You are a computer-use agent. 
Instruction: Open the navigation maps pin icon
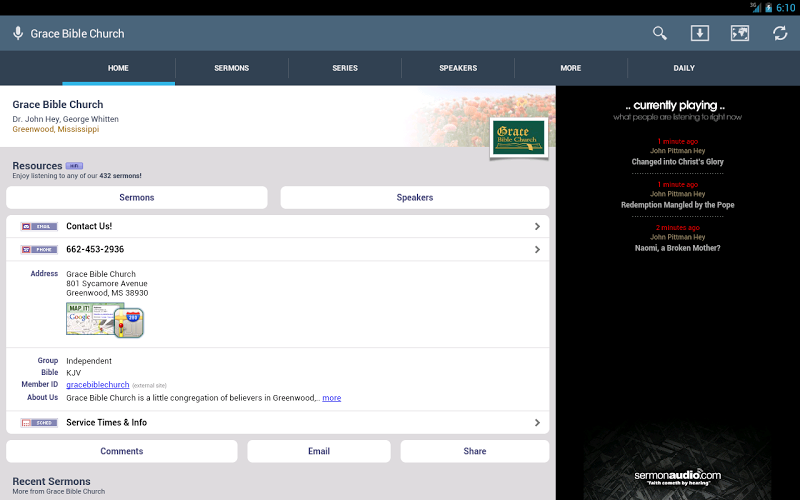[x=129, y=322]
